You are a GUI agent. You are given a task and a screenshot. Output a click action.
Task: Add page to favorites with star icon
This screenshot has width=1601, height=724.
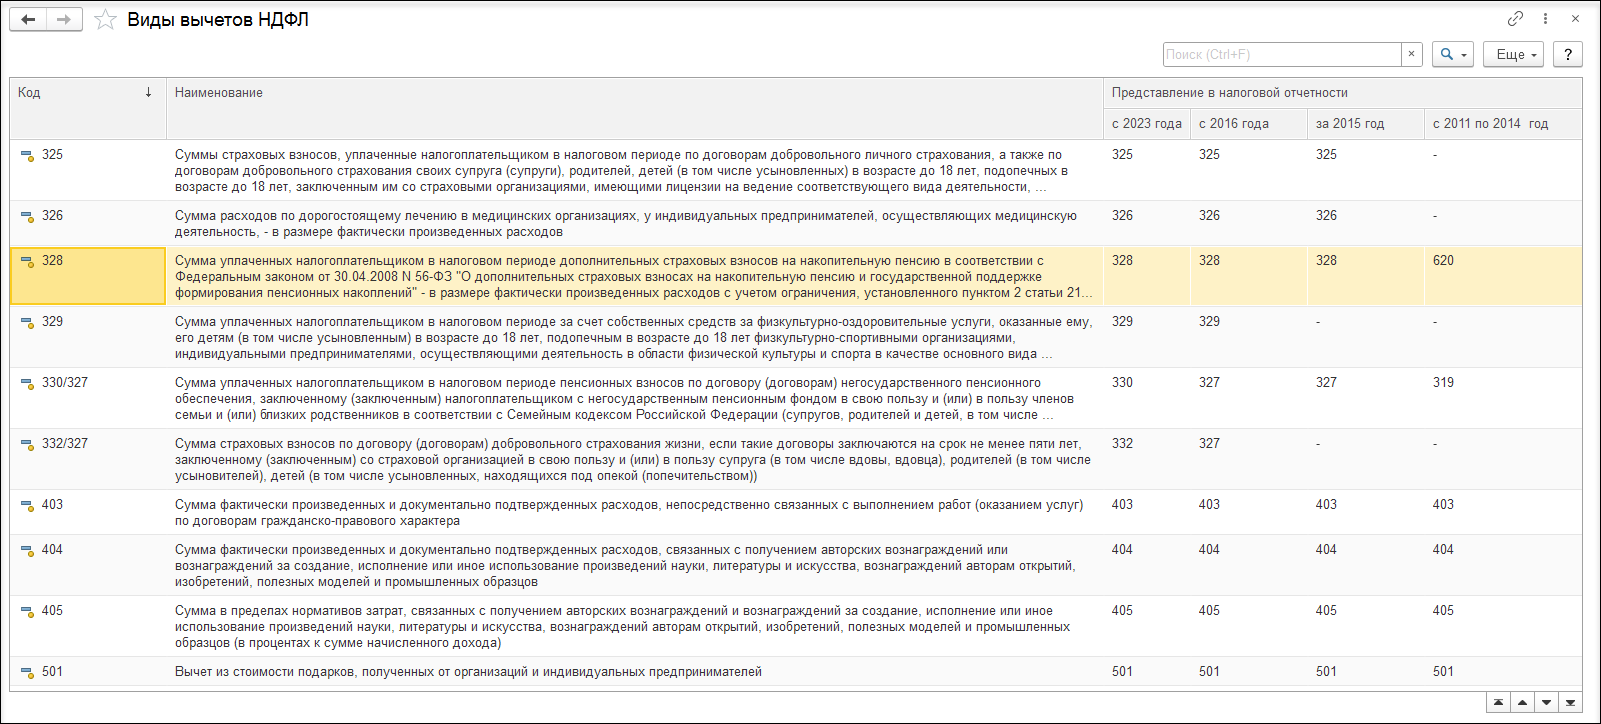click(x=105, y=20)
